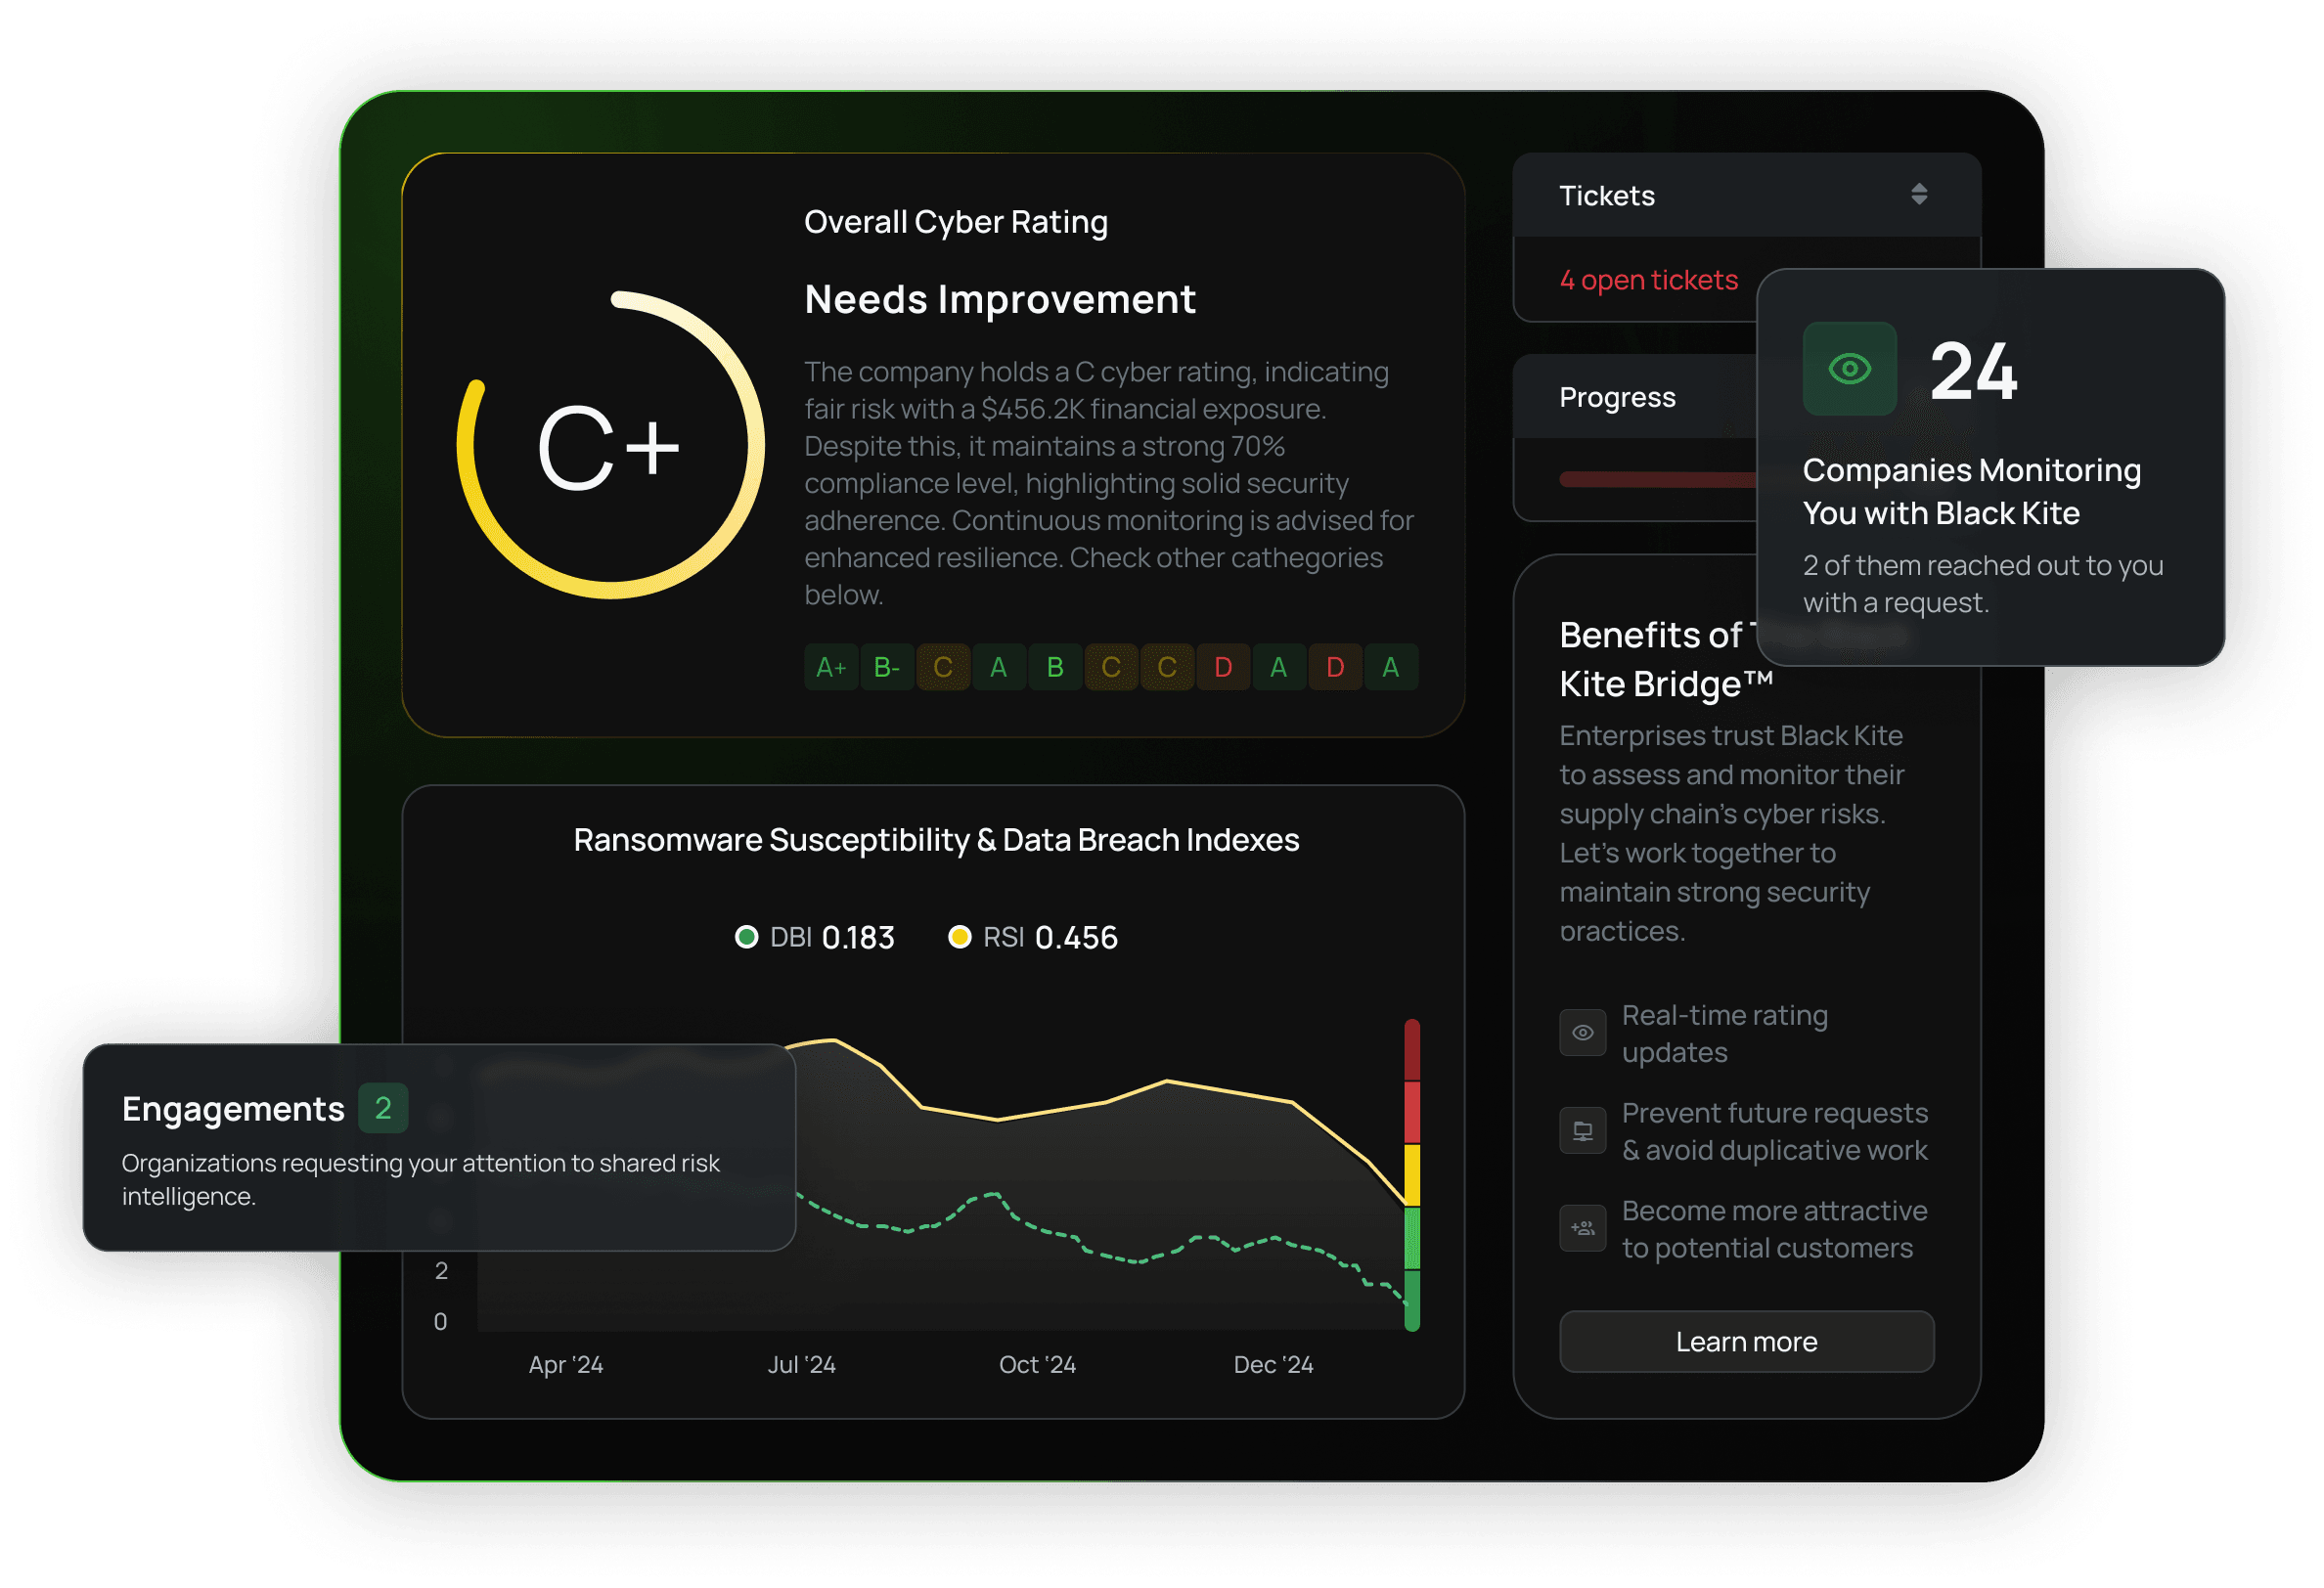Click the Engagements count badge 2

pos(383,1108)
